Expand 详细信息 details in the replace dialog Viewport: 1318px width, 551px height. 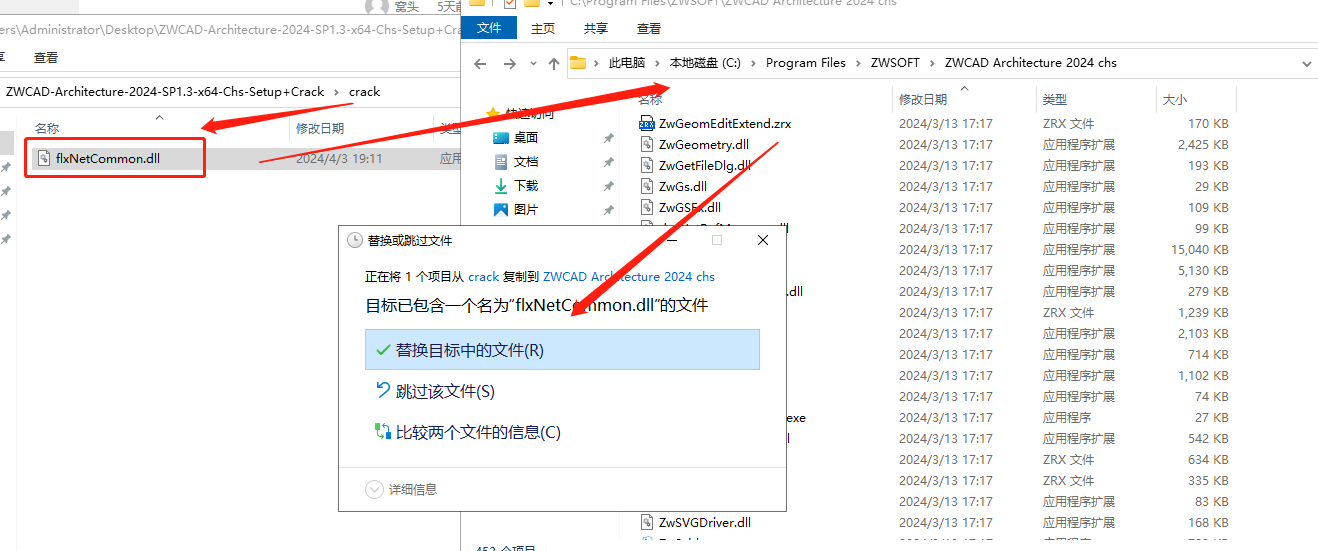point(402,489)
